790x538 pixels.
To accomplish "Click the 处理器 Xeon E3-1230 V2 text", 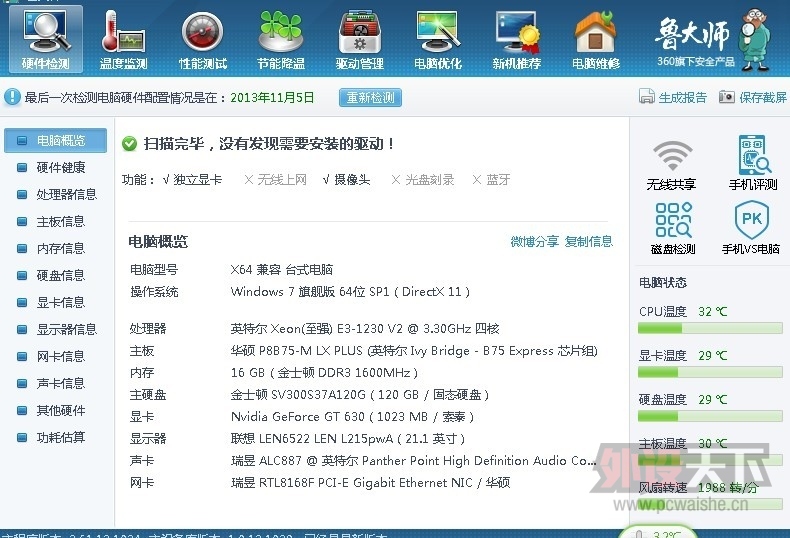I will pyautogui.click(x=365, y=329).
